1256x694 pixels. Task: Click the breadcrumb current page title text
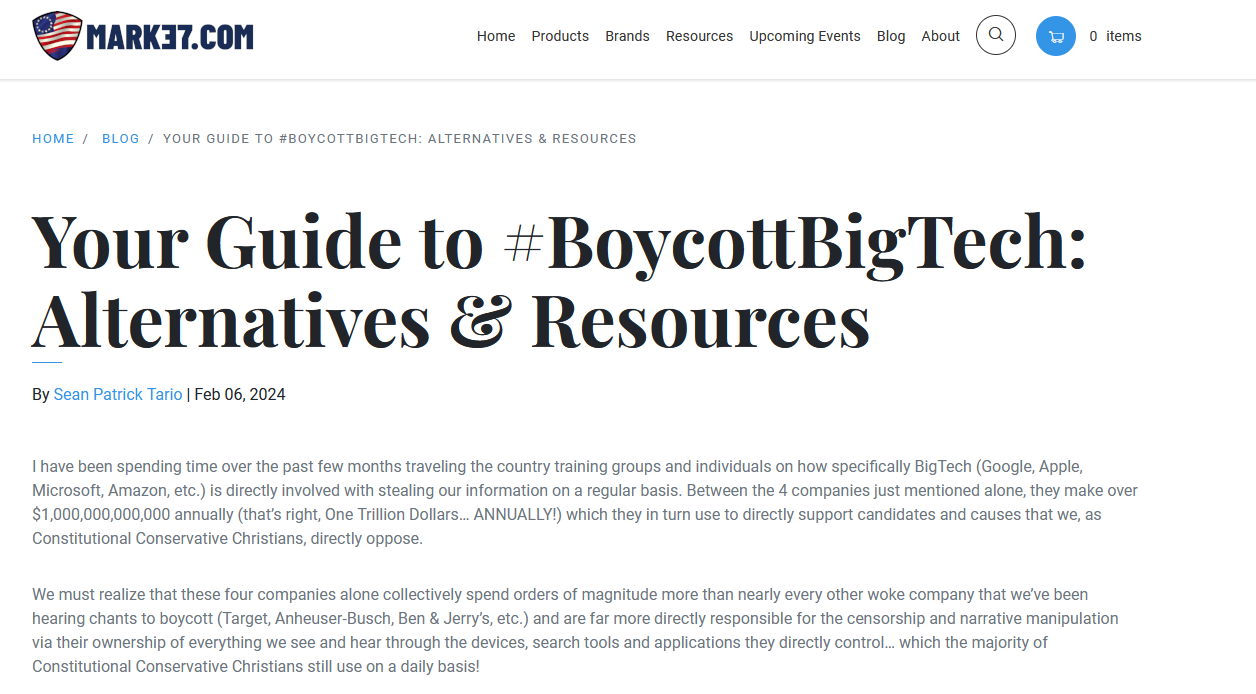click(x=400, y=139)
